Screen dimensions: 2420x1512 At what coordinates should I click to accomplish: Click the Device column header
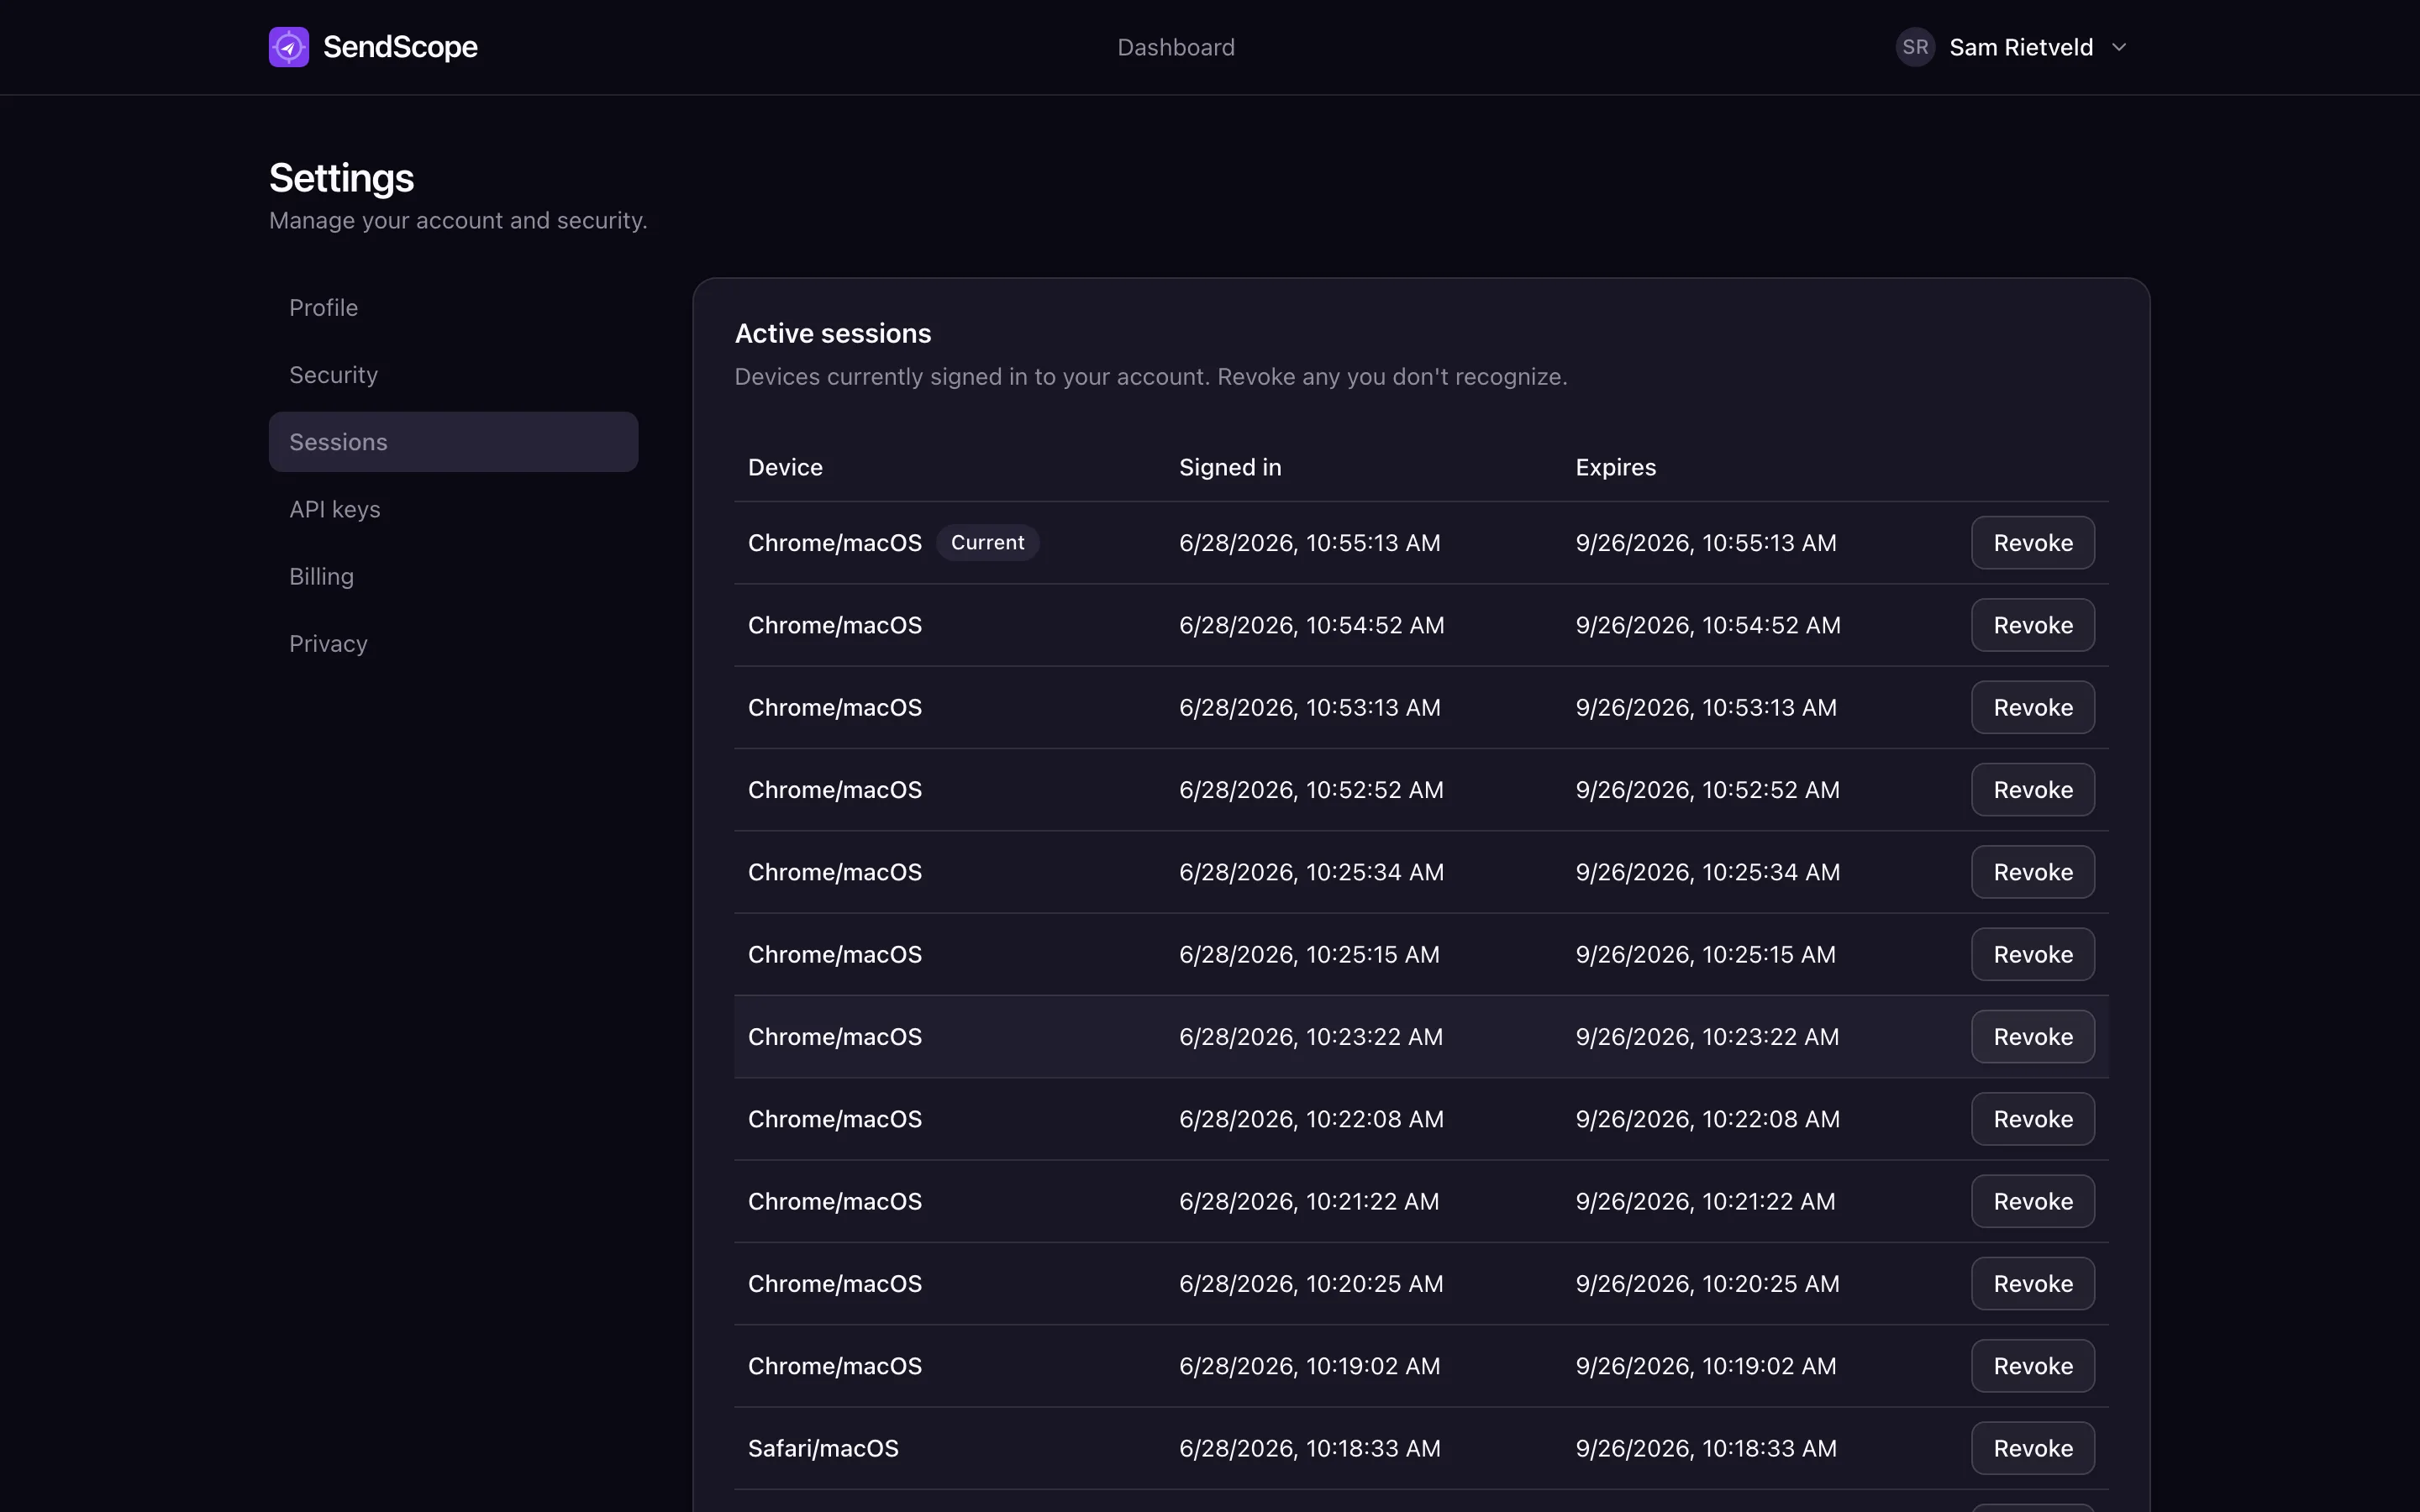pos(785,467)
